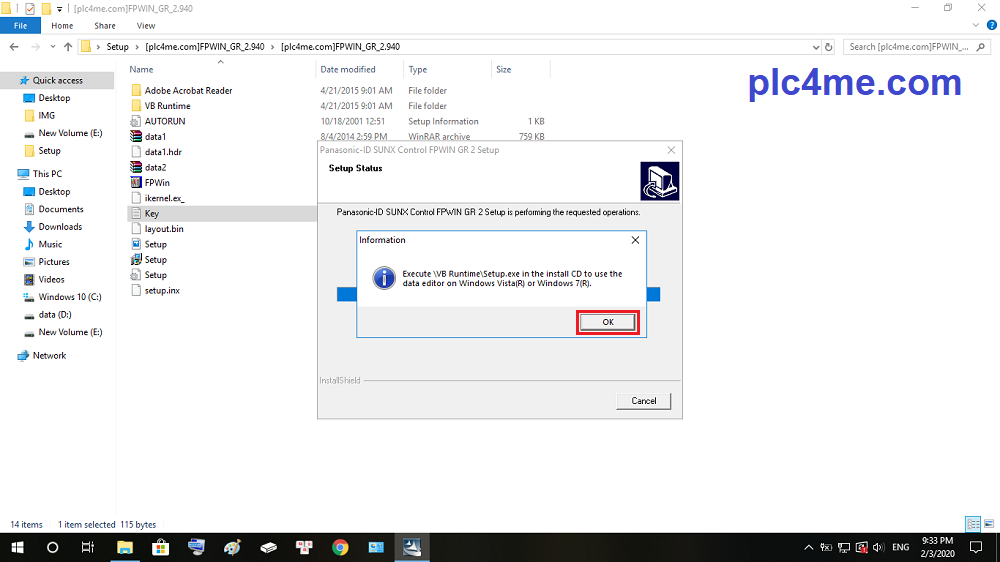Open Microsoft Store from the taskbar
Screen dimensions: 1000x562
pos(160,547)
